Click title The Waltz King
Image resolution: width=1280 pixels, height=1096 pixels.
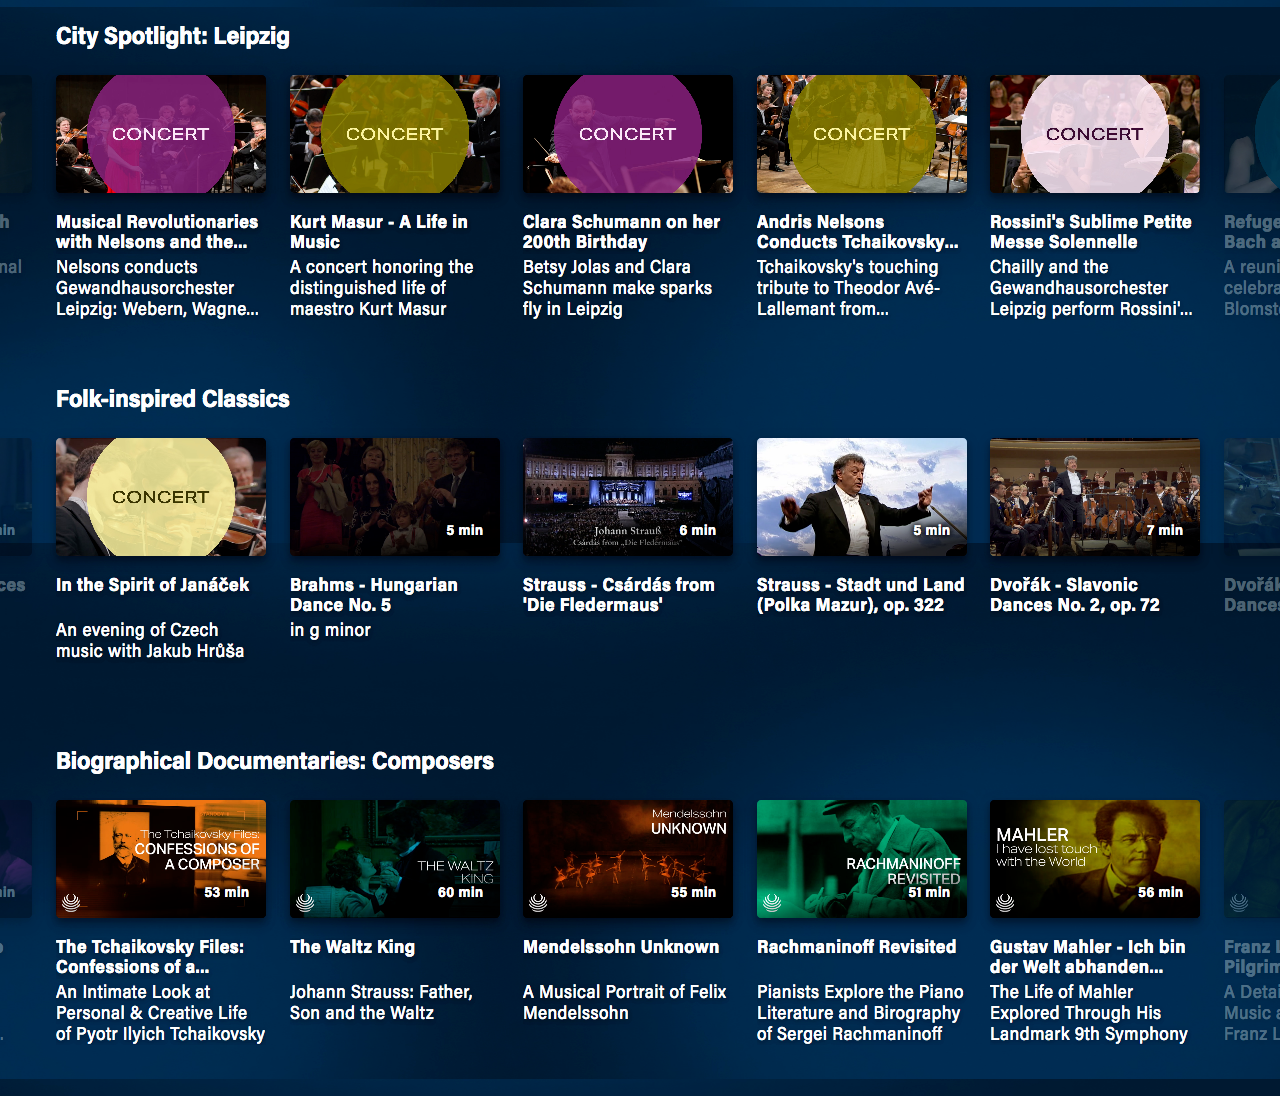[352, 947]
